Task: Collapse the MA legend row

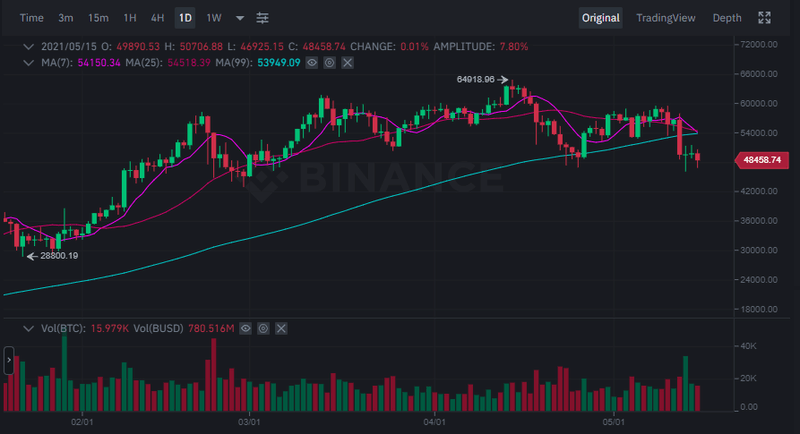Action: point(30,63)
